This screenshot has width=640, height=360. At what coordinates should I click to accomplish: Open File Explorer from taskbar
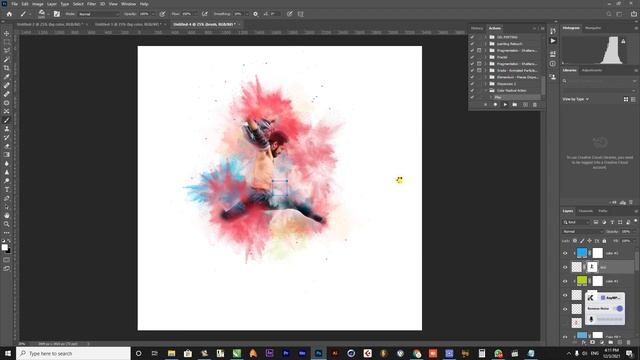[x=171, y=353]
